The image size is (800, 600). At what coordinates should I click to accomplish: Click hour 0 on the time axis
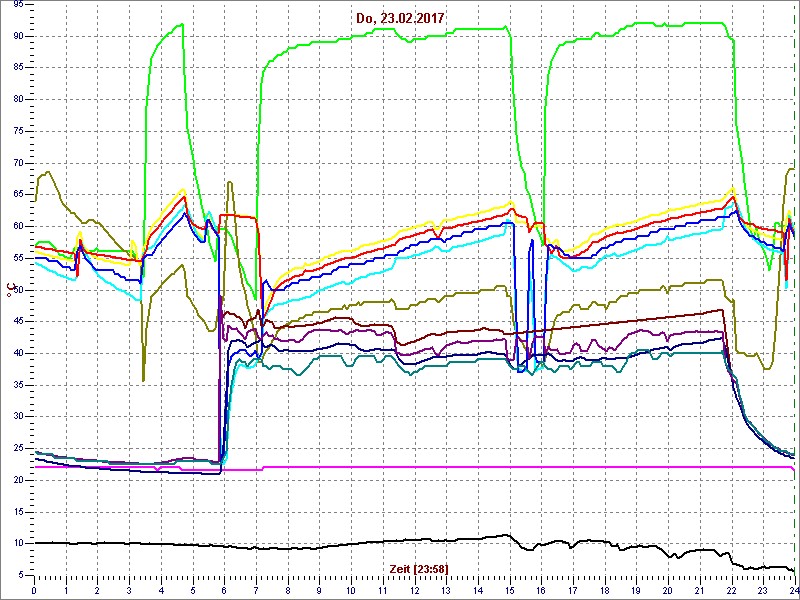34,591
